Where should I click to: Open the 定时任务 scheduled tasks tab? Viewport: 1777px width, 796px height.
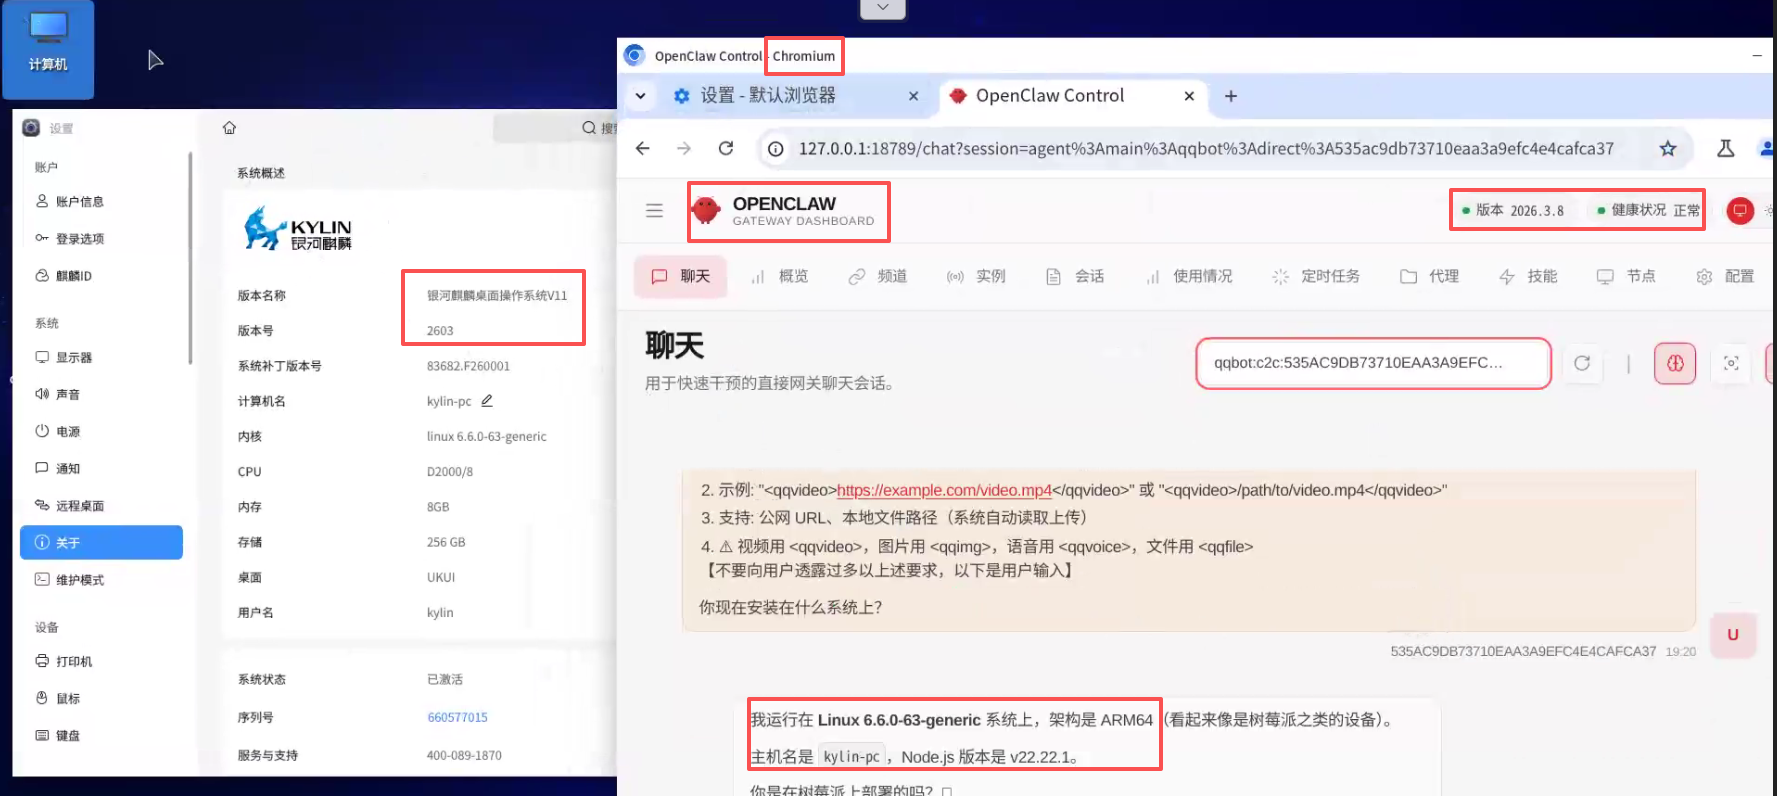(x=1316, y=277)
